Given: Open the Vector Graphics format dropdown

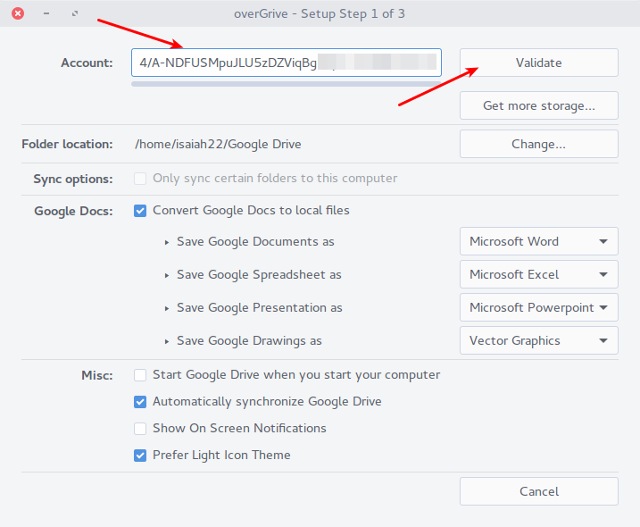Looking at the screenshot, I should pos(538,340).
